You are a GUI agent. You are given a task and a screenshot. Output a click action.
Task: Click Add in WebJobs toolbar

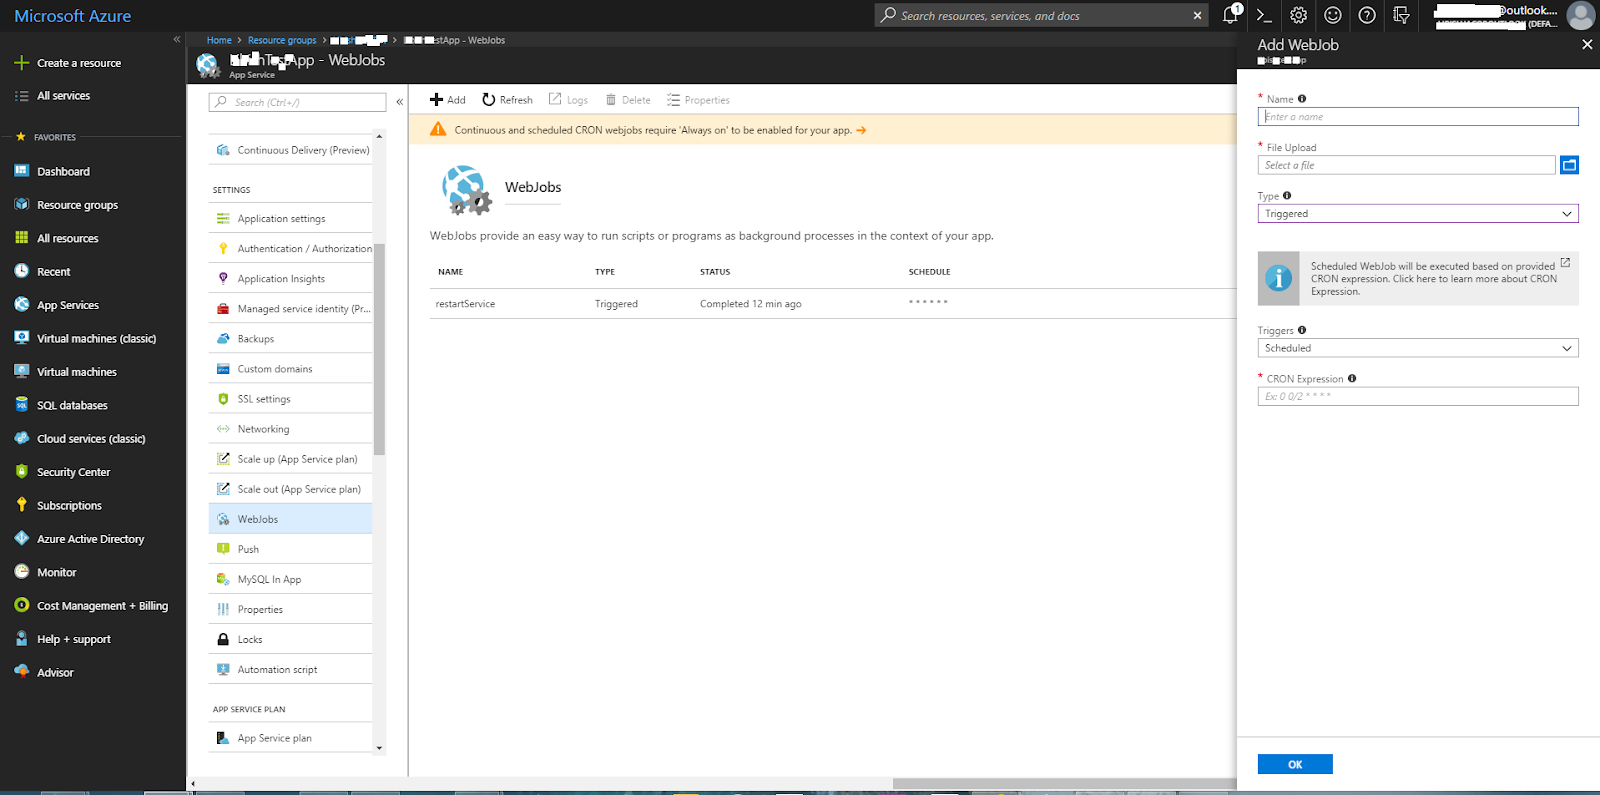pyautogui.click(x=447, y=100)
